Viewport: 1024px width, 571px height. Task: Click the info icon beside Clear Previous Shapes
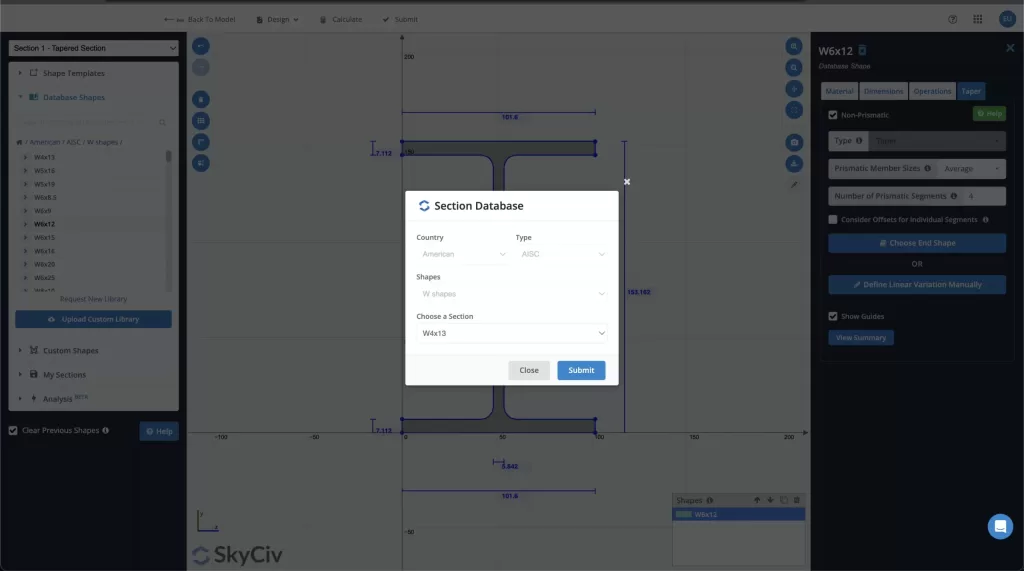106,431
